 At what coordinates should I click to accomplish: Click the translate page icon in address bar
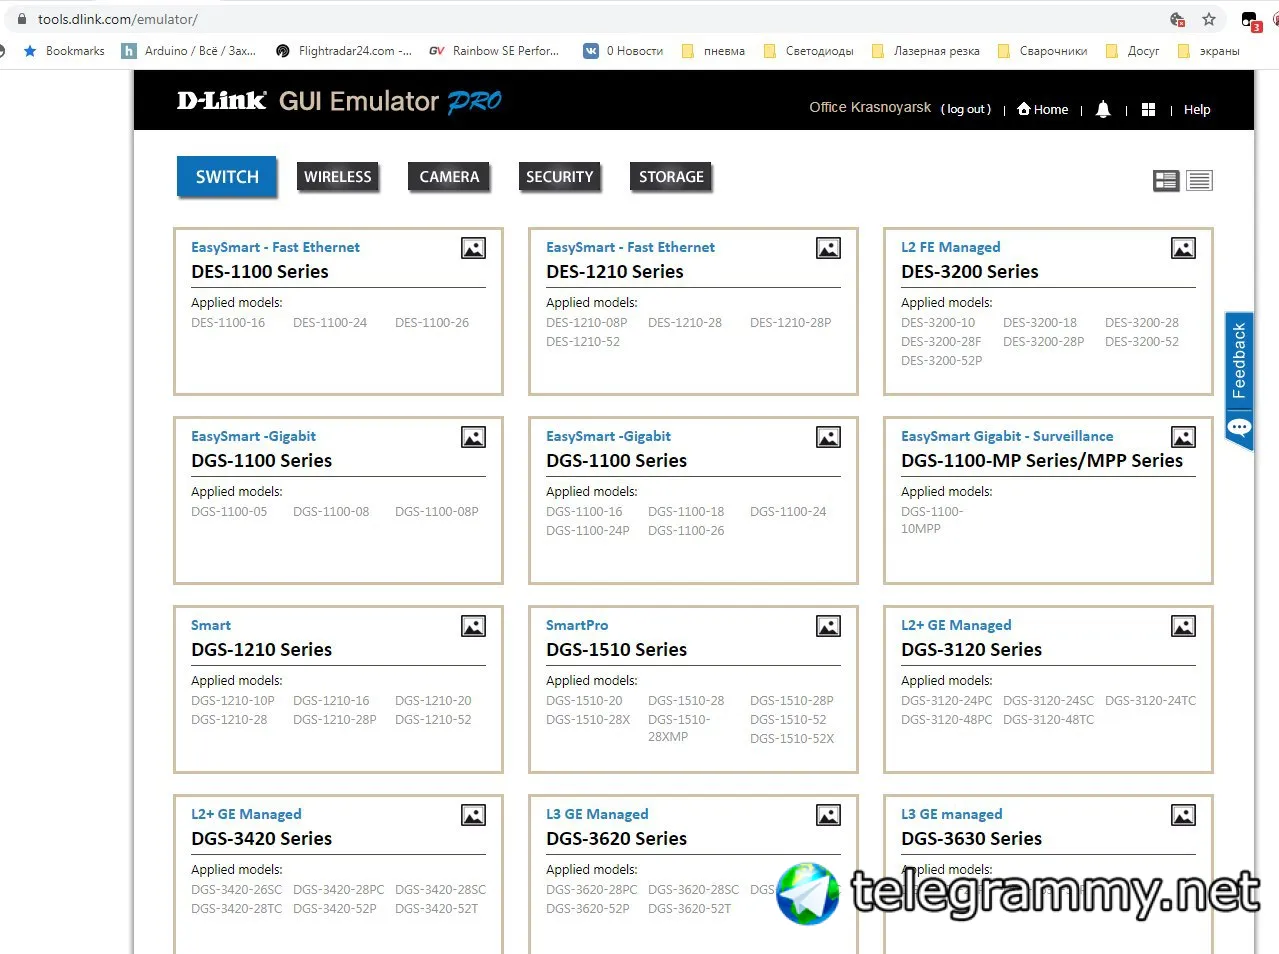click(1178, 19)
